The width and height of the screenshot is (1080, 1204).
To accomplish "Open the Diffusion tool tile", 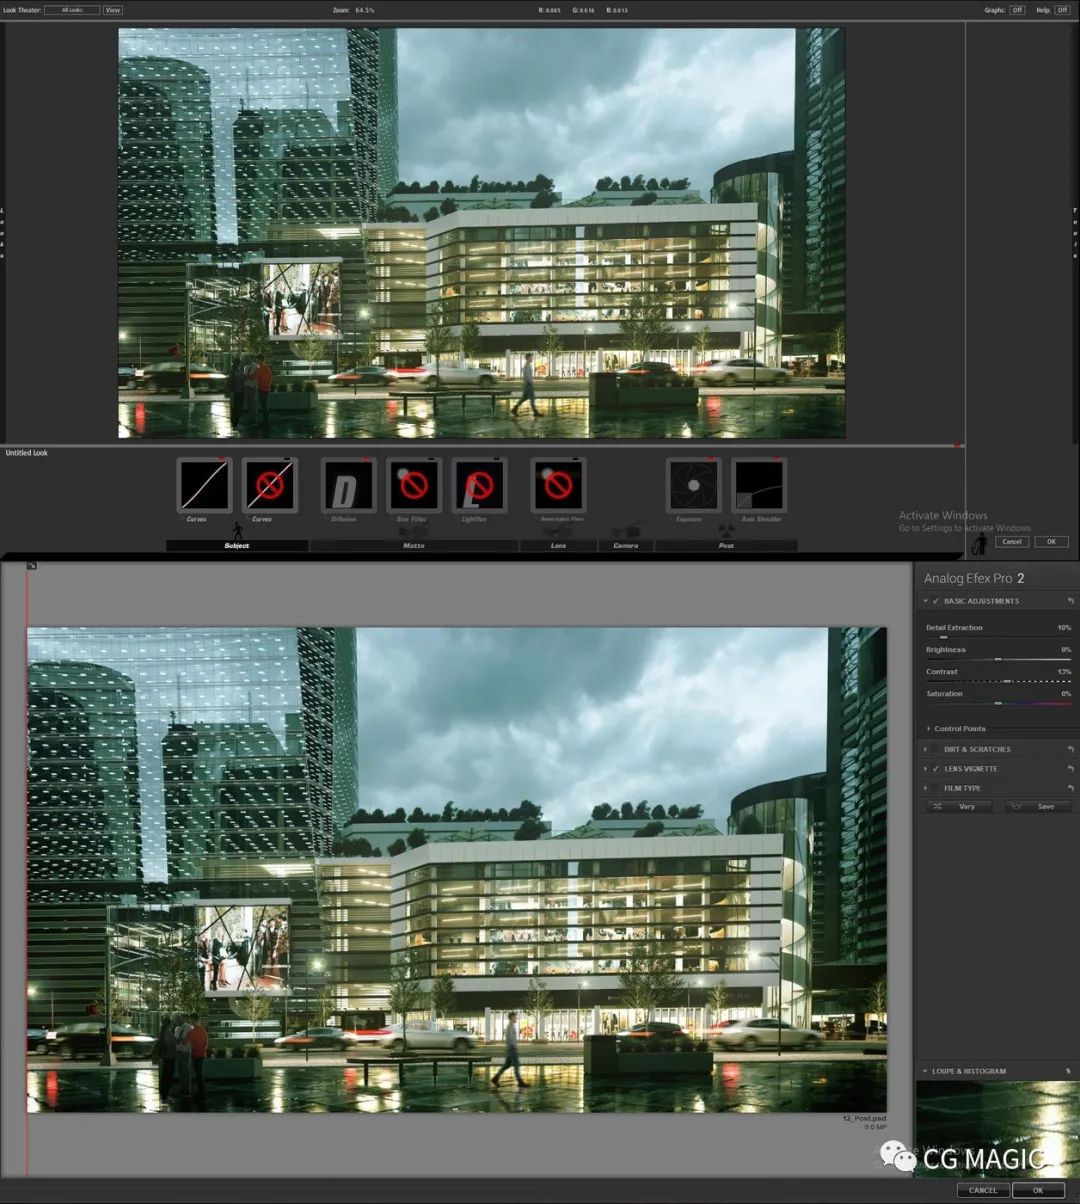I will 348,486.
